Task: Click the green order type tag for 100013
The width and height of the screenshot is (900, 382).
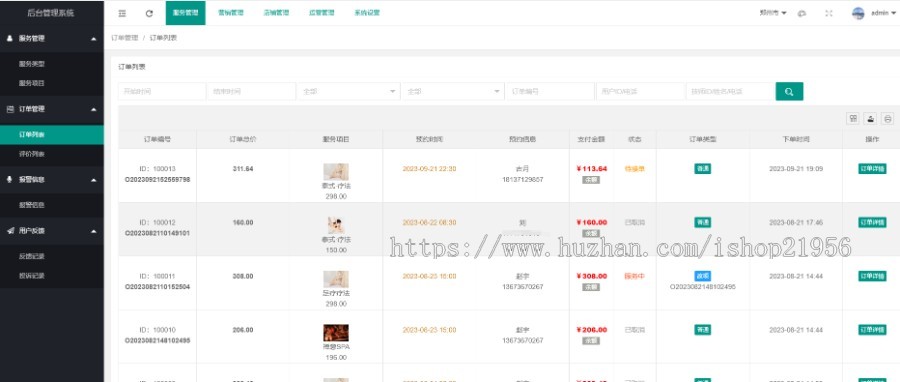Action: point(703,169)
